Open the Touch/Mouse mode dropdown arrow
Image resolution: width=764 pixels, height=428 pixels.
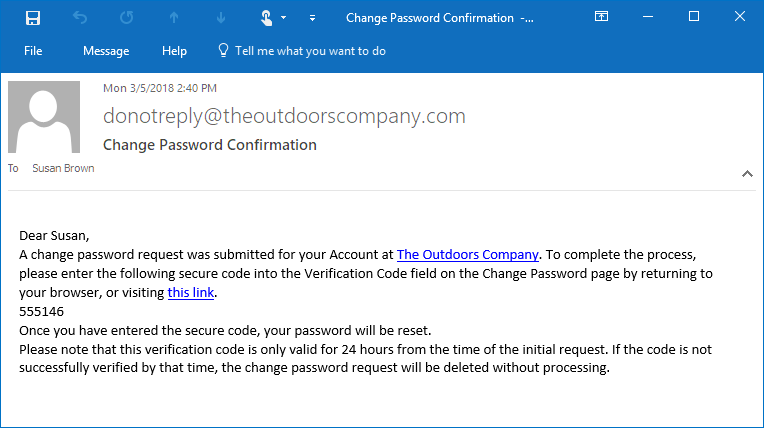(x=285, y=18)
